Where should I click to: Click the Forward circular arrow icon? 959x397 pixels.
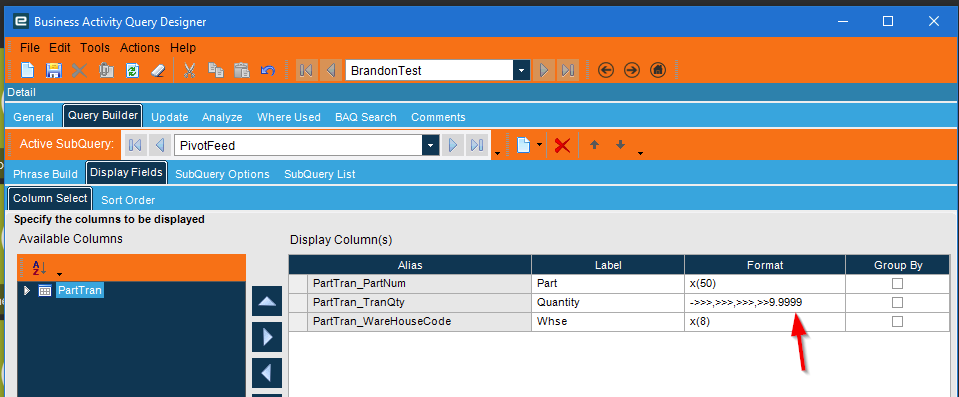click(631, 70)
